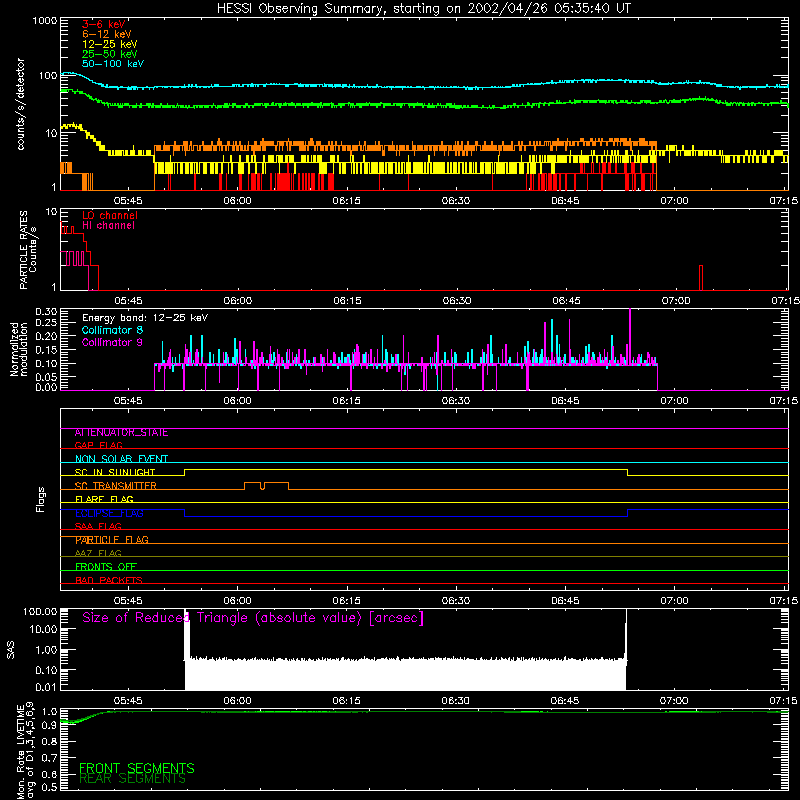This screenshot has width=800, height=800.
Task: Click the counts/s/detector axis label
Action: click(21, 104)
